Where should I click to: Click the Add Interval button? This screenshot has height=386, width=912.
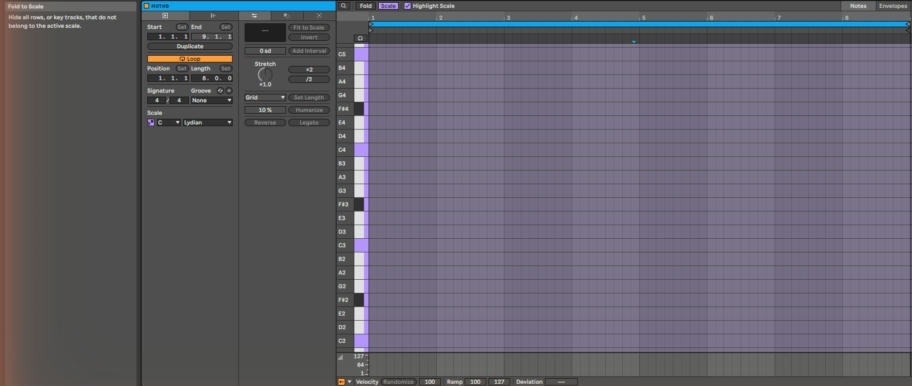click(x=309, y=51)
